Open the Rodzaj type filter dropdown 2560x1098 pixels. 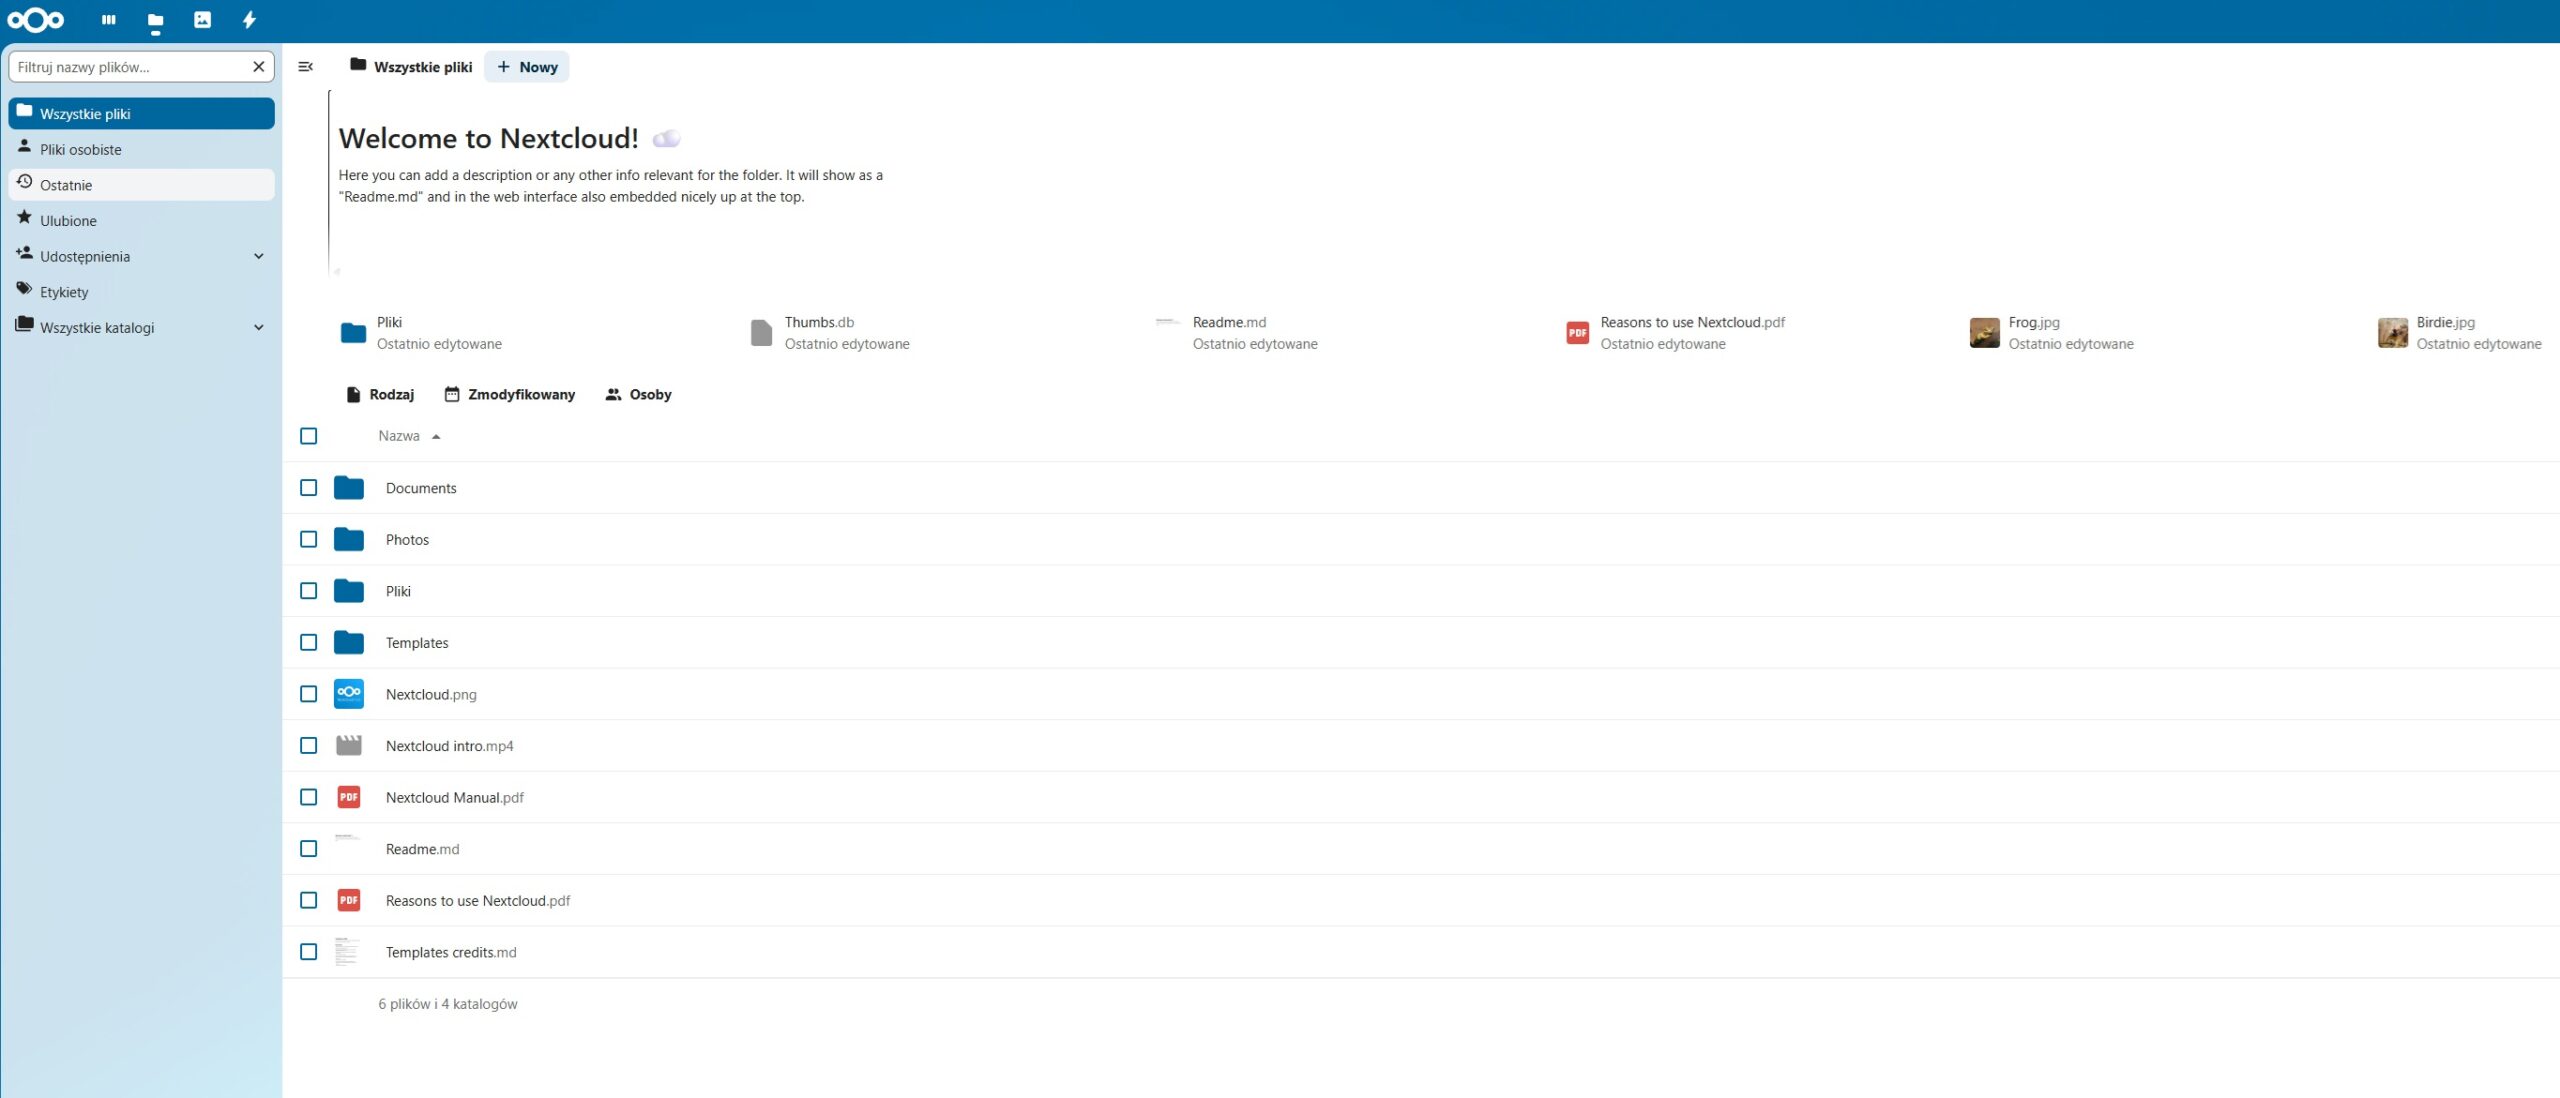(379, 395)
